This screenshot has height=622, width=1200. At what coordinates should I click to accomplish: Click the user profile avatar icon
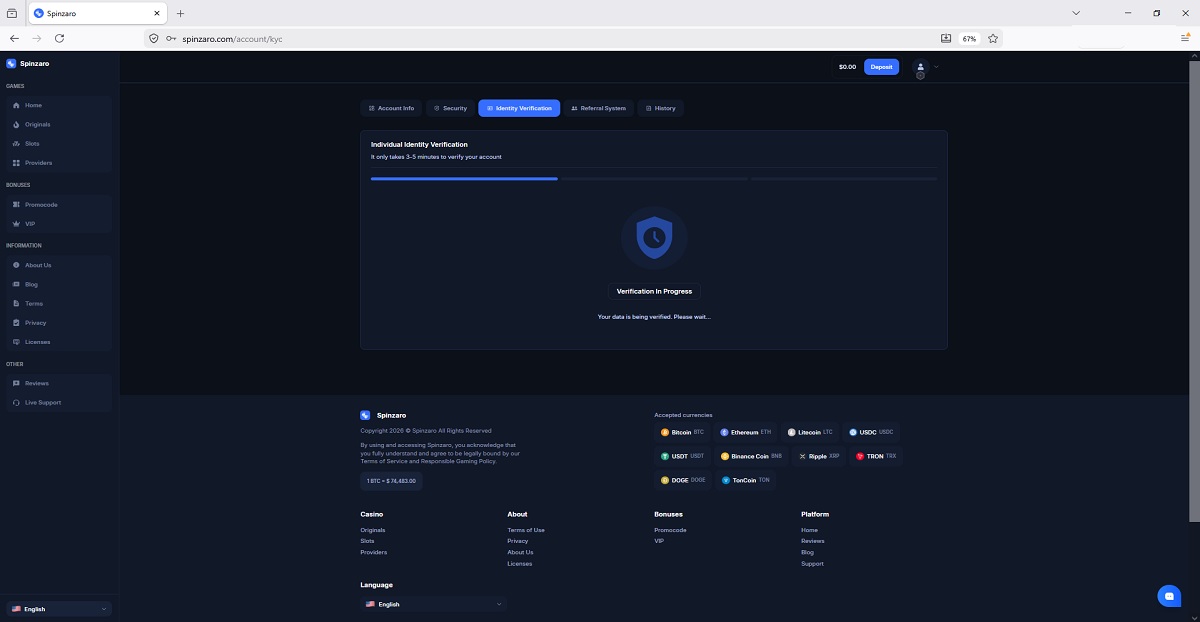[920, 67]
